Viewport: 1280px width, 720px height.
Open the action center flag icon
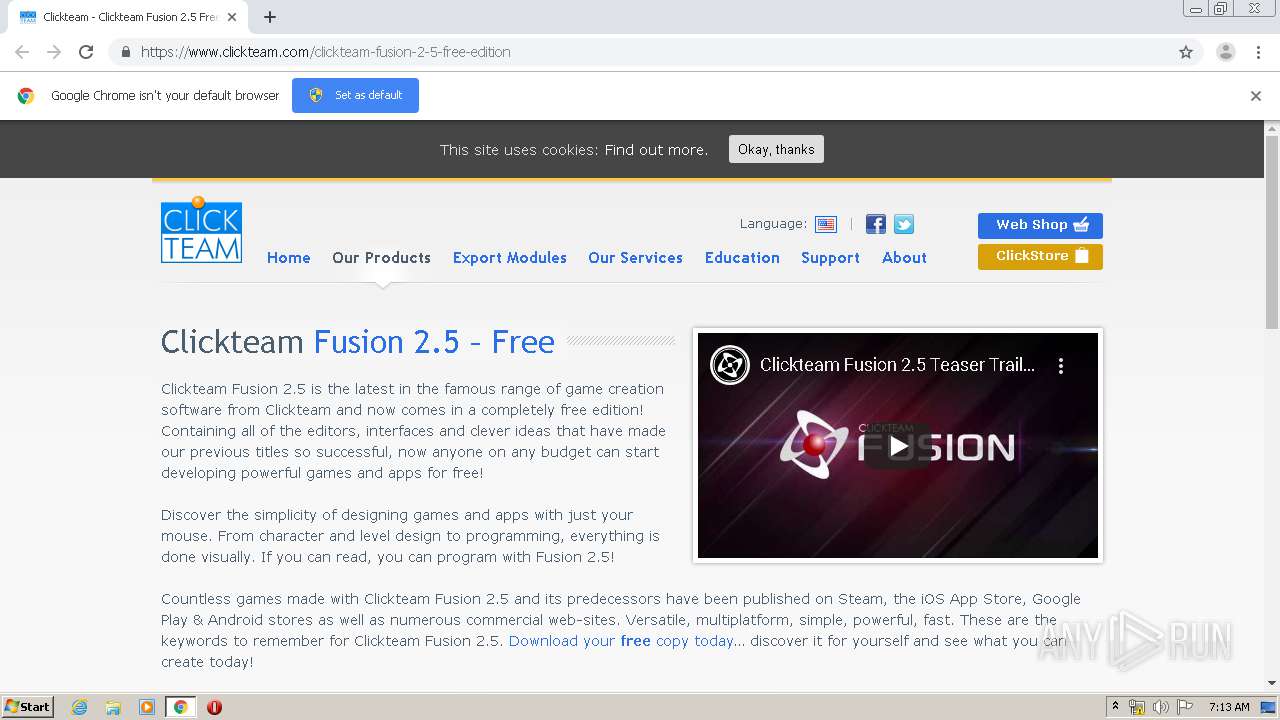point(1184,707)
